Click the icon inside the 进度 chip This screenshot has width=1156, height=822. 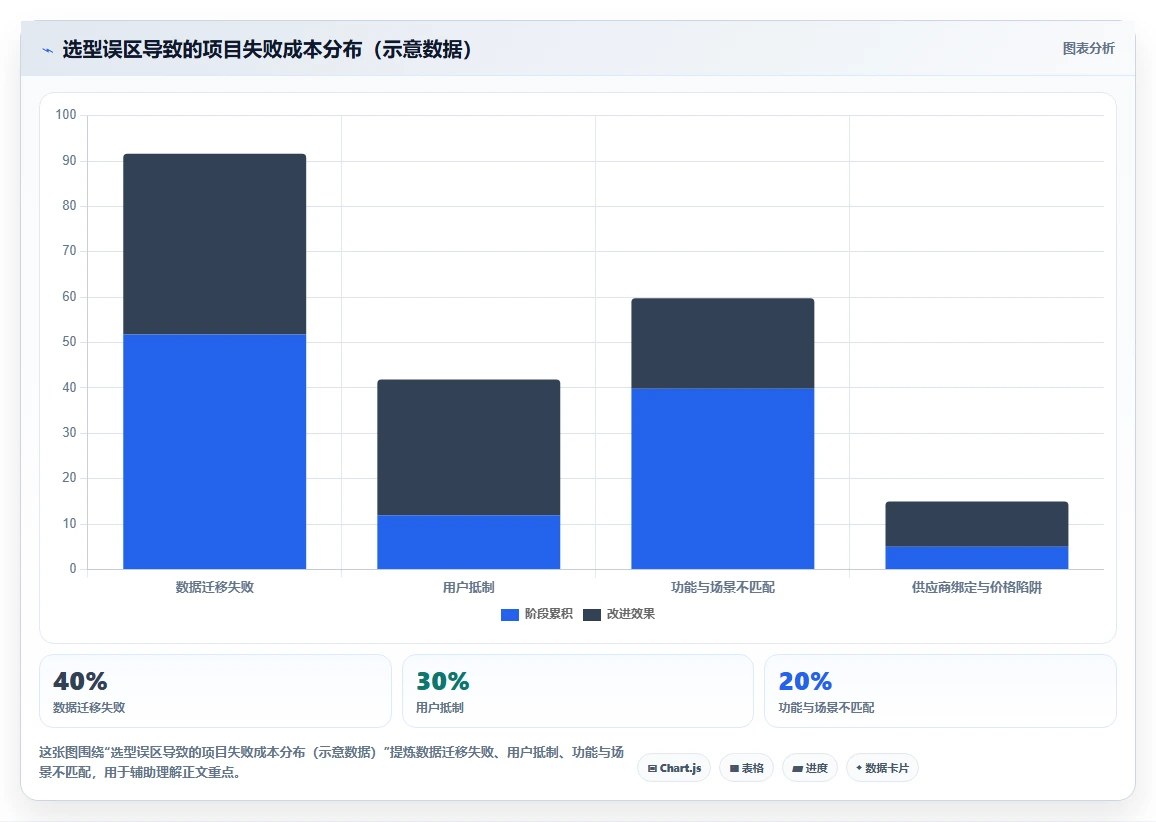[x=797, y=768]
